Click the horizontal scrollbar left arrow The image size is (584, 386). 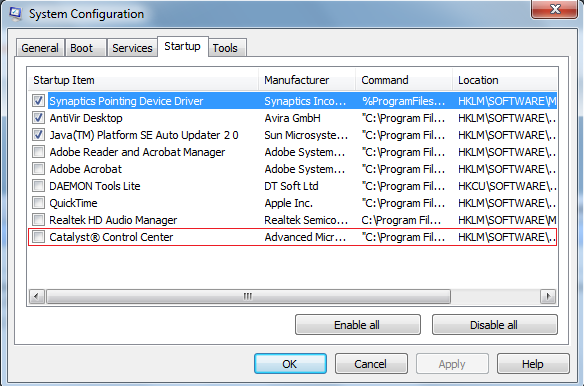click(x=36, y=297)
